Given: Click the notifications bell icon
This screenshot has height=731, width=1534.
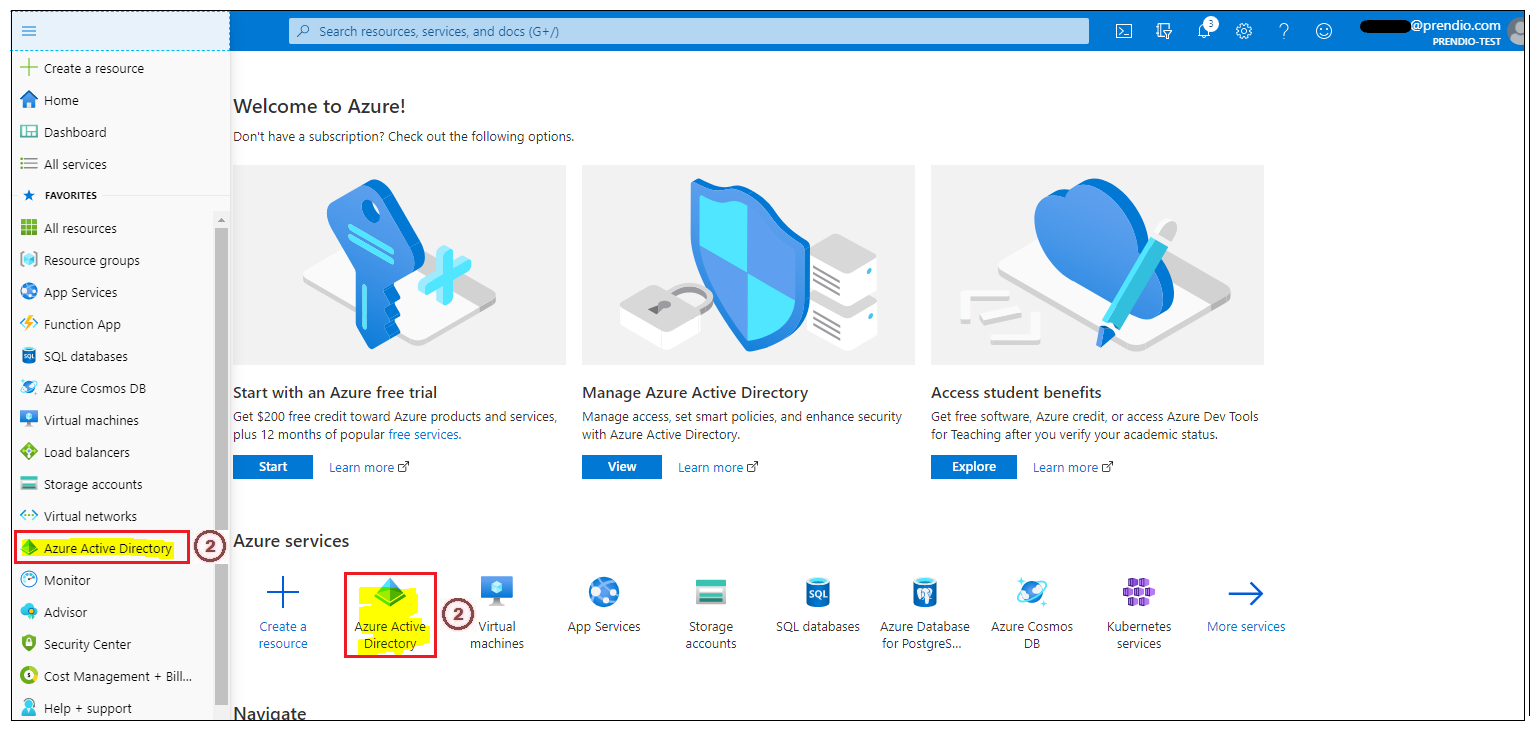Looking at the screenshot, I should (x=1204, y=31).
